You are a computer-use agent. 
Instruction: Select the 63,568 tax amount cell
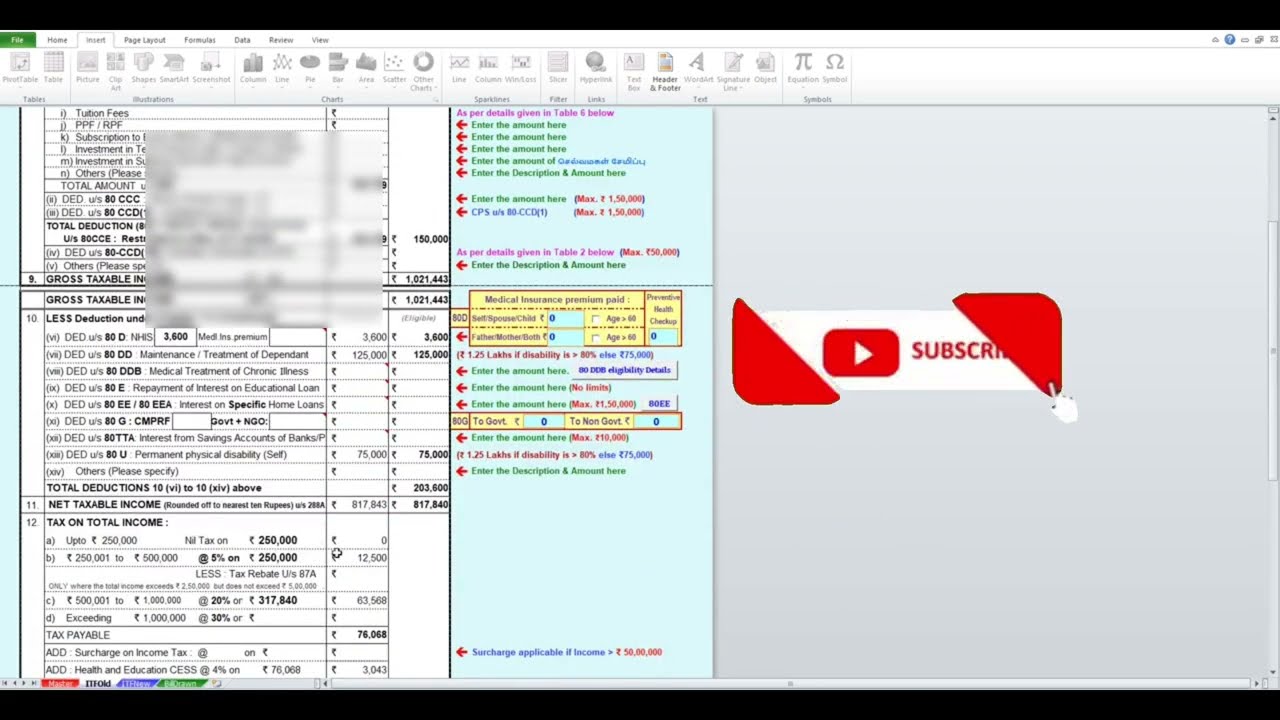tap(358, 601)
